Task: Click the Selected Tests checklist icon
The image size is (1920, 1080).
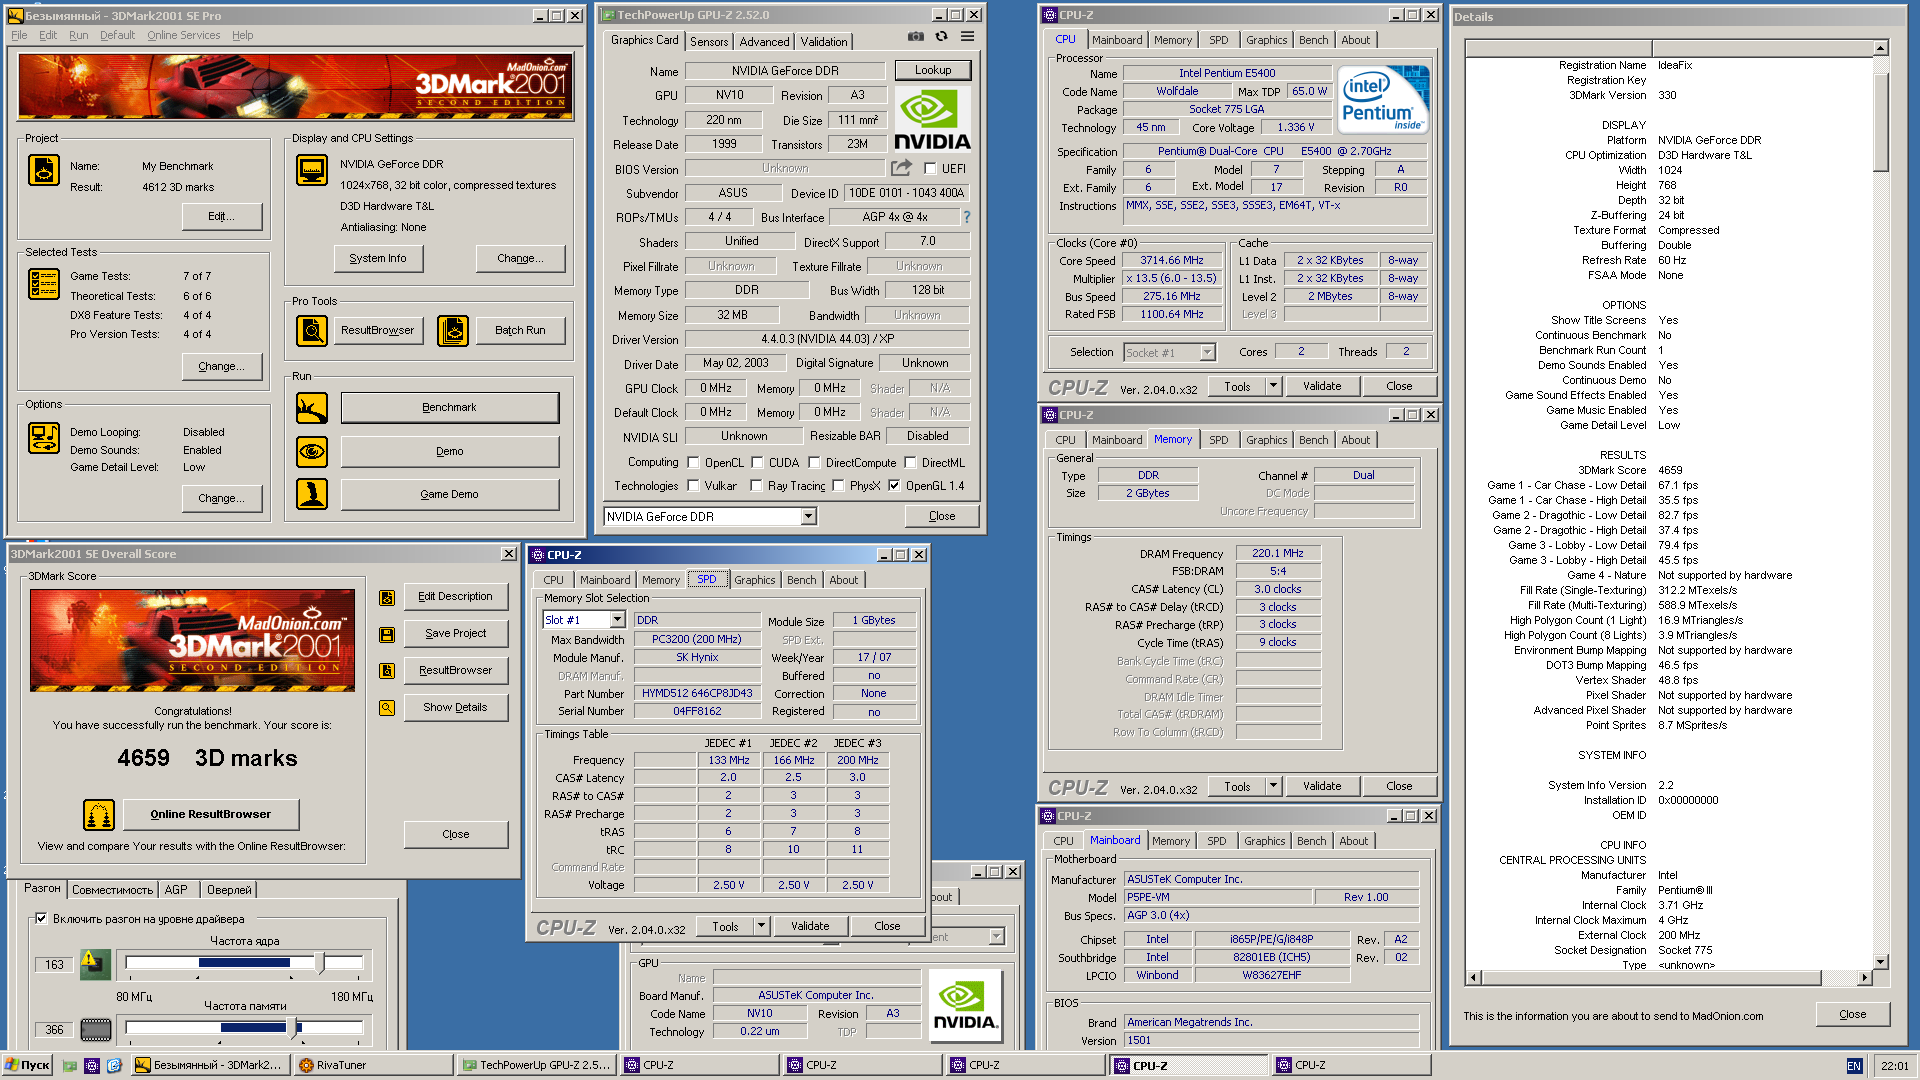Action: [44, 284]
